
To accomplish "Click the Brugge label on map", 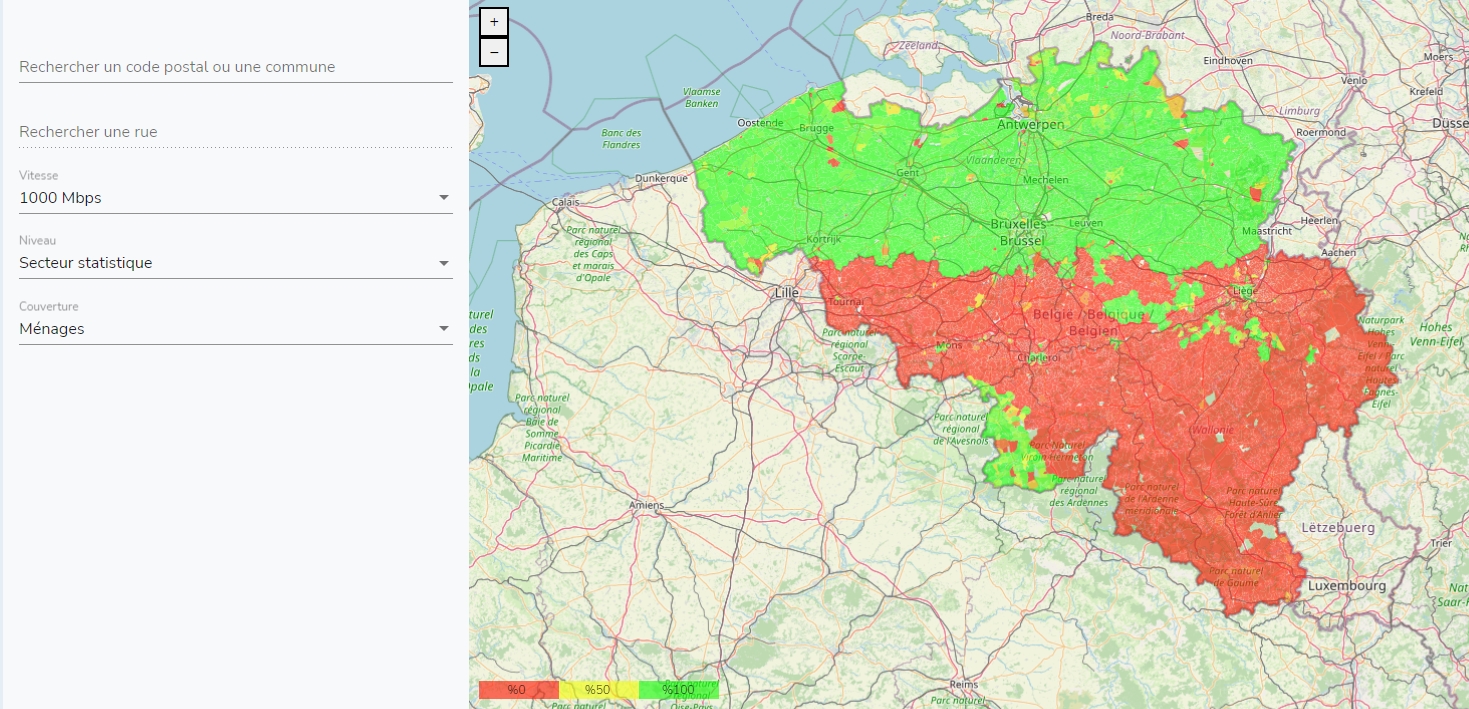I will [816, 128].
